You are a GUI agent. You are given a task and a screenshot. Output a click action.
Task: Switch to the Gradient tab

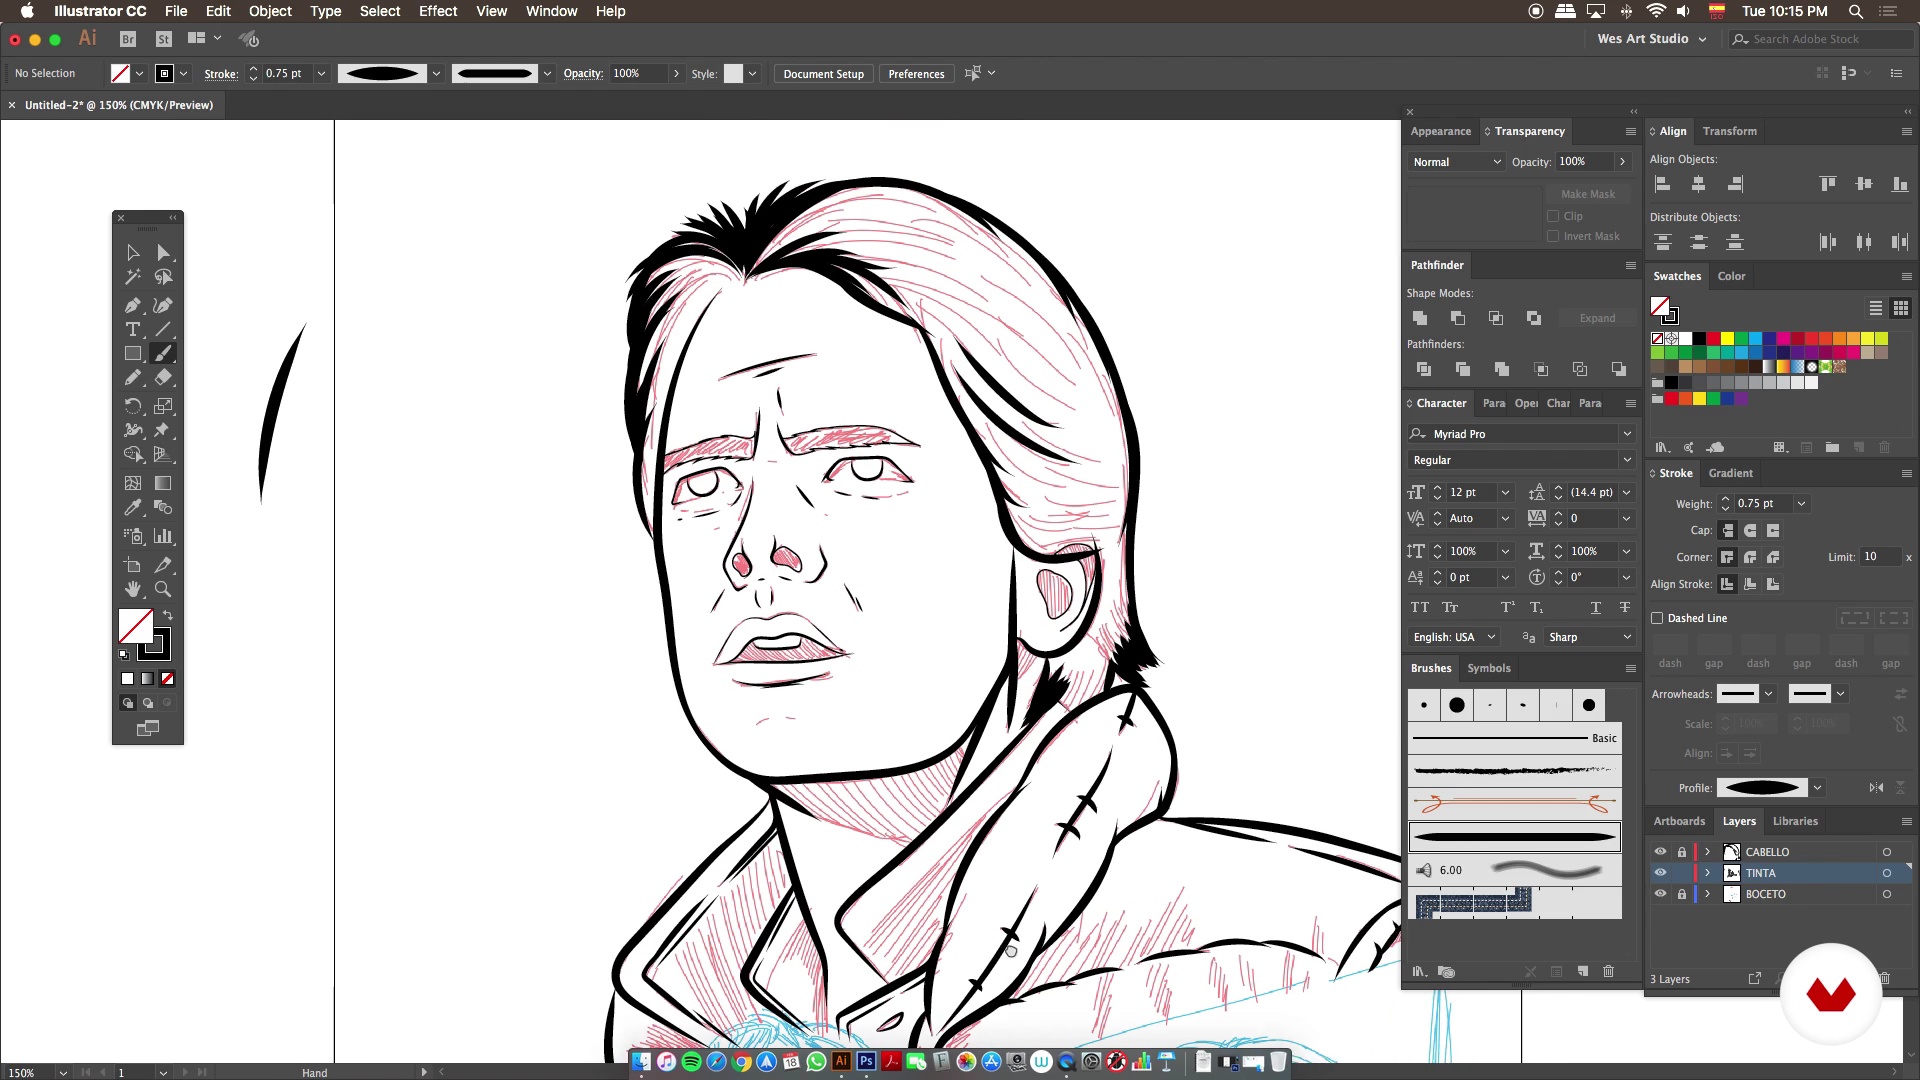pos(1730,473)
